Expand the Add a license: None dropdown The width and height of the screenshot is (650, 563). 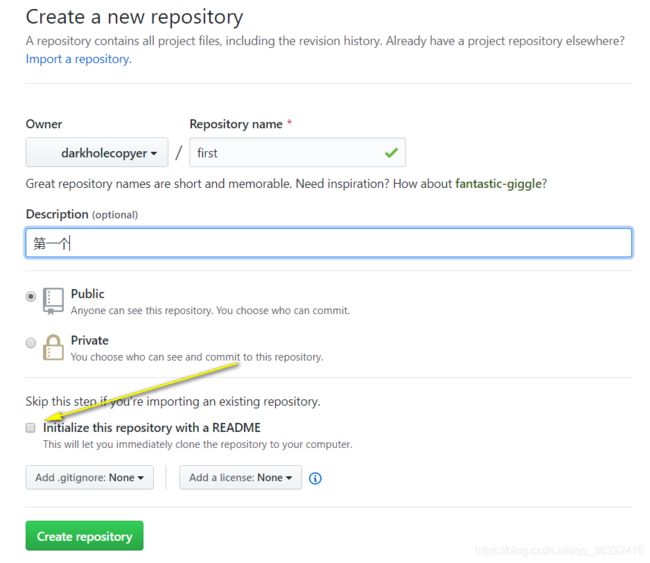pos(240,477)
